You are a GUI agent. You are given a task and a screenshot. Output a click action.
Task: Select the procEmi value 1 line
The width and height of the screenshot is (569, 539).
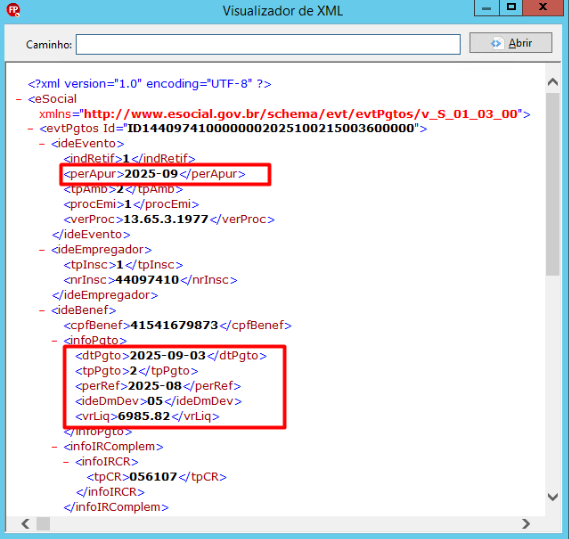coord(131,204)
